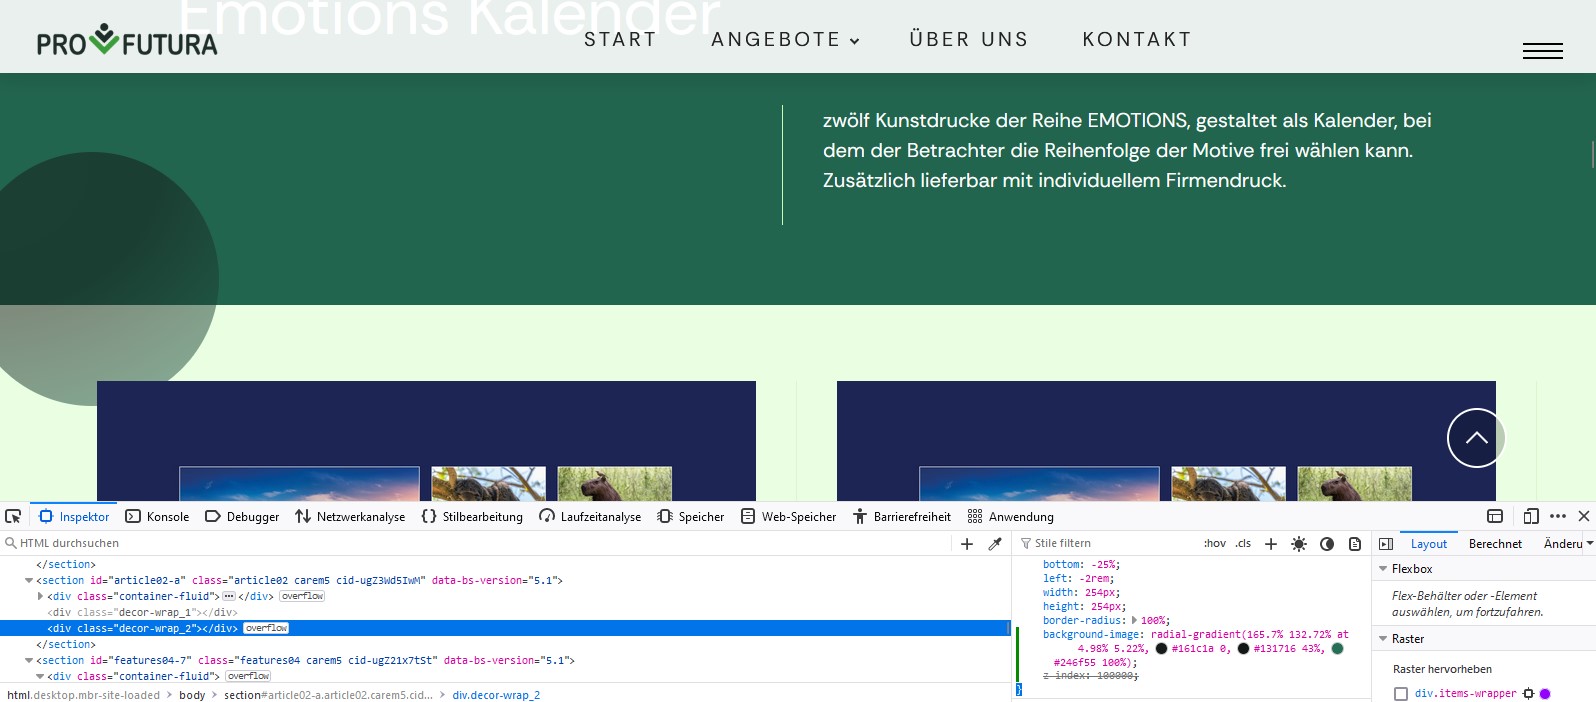Toggle dark color scheme simulation
This screenshot has width=1596, height=702.
1326,544
